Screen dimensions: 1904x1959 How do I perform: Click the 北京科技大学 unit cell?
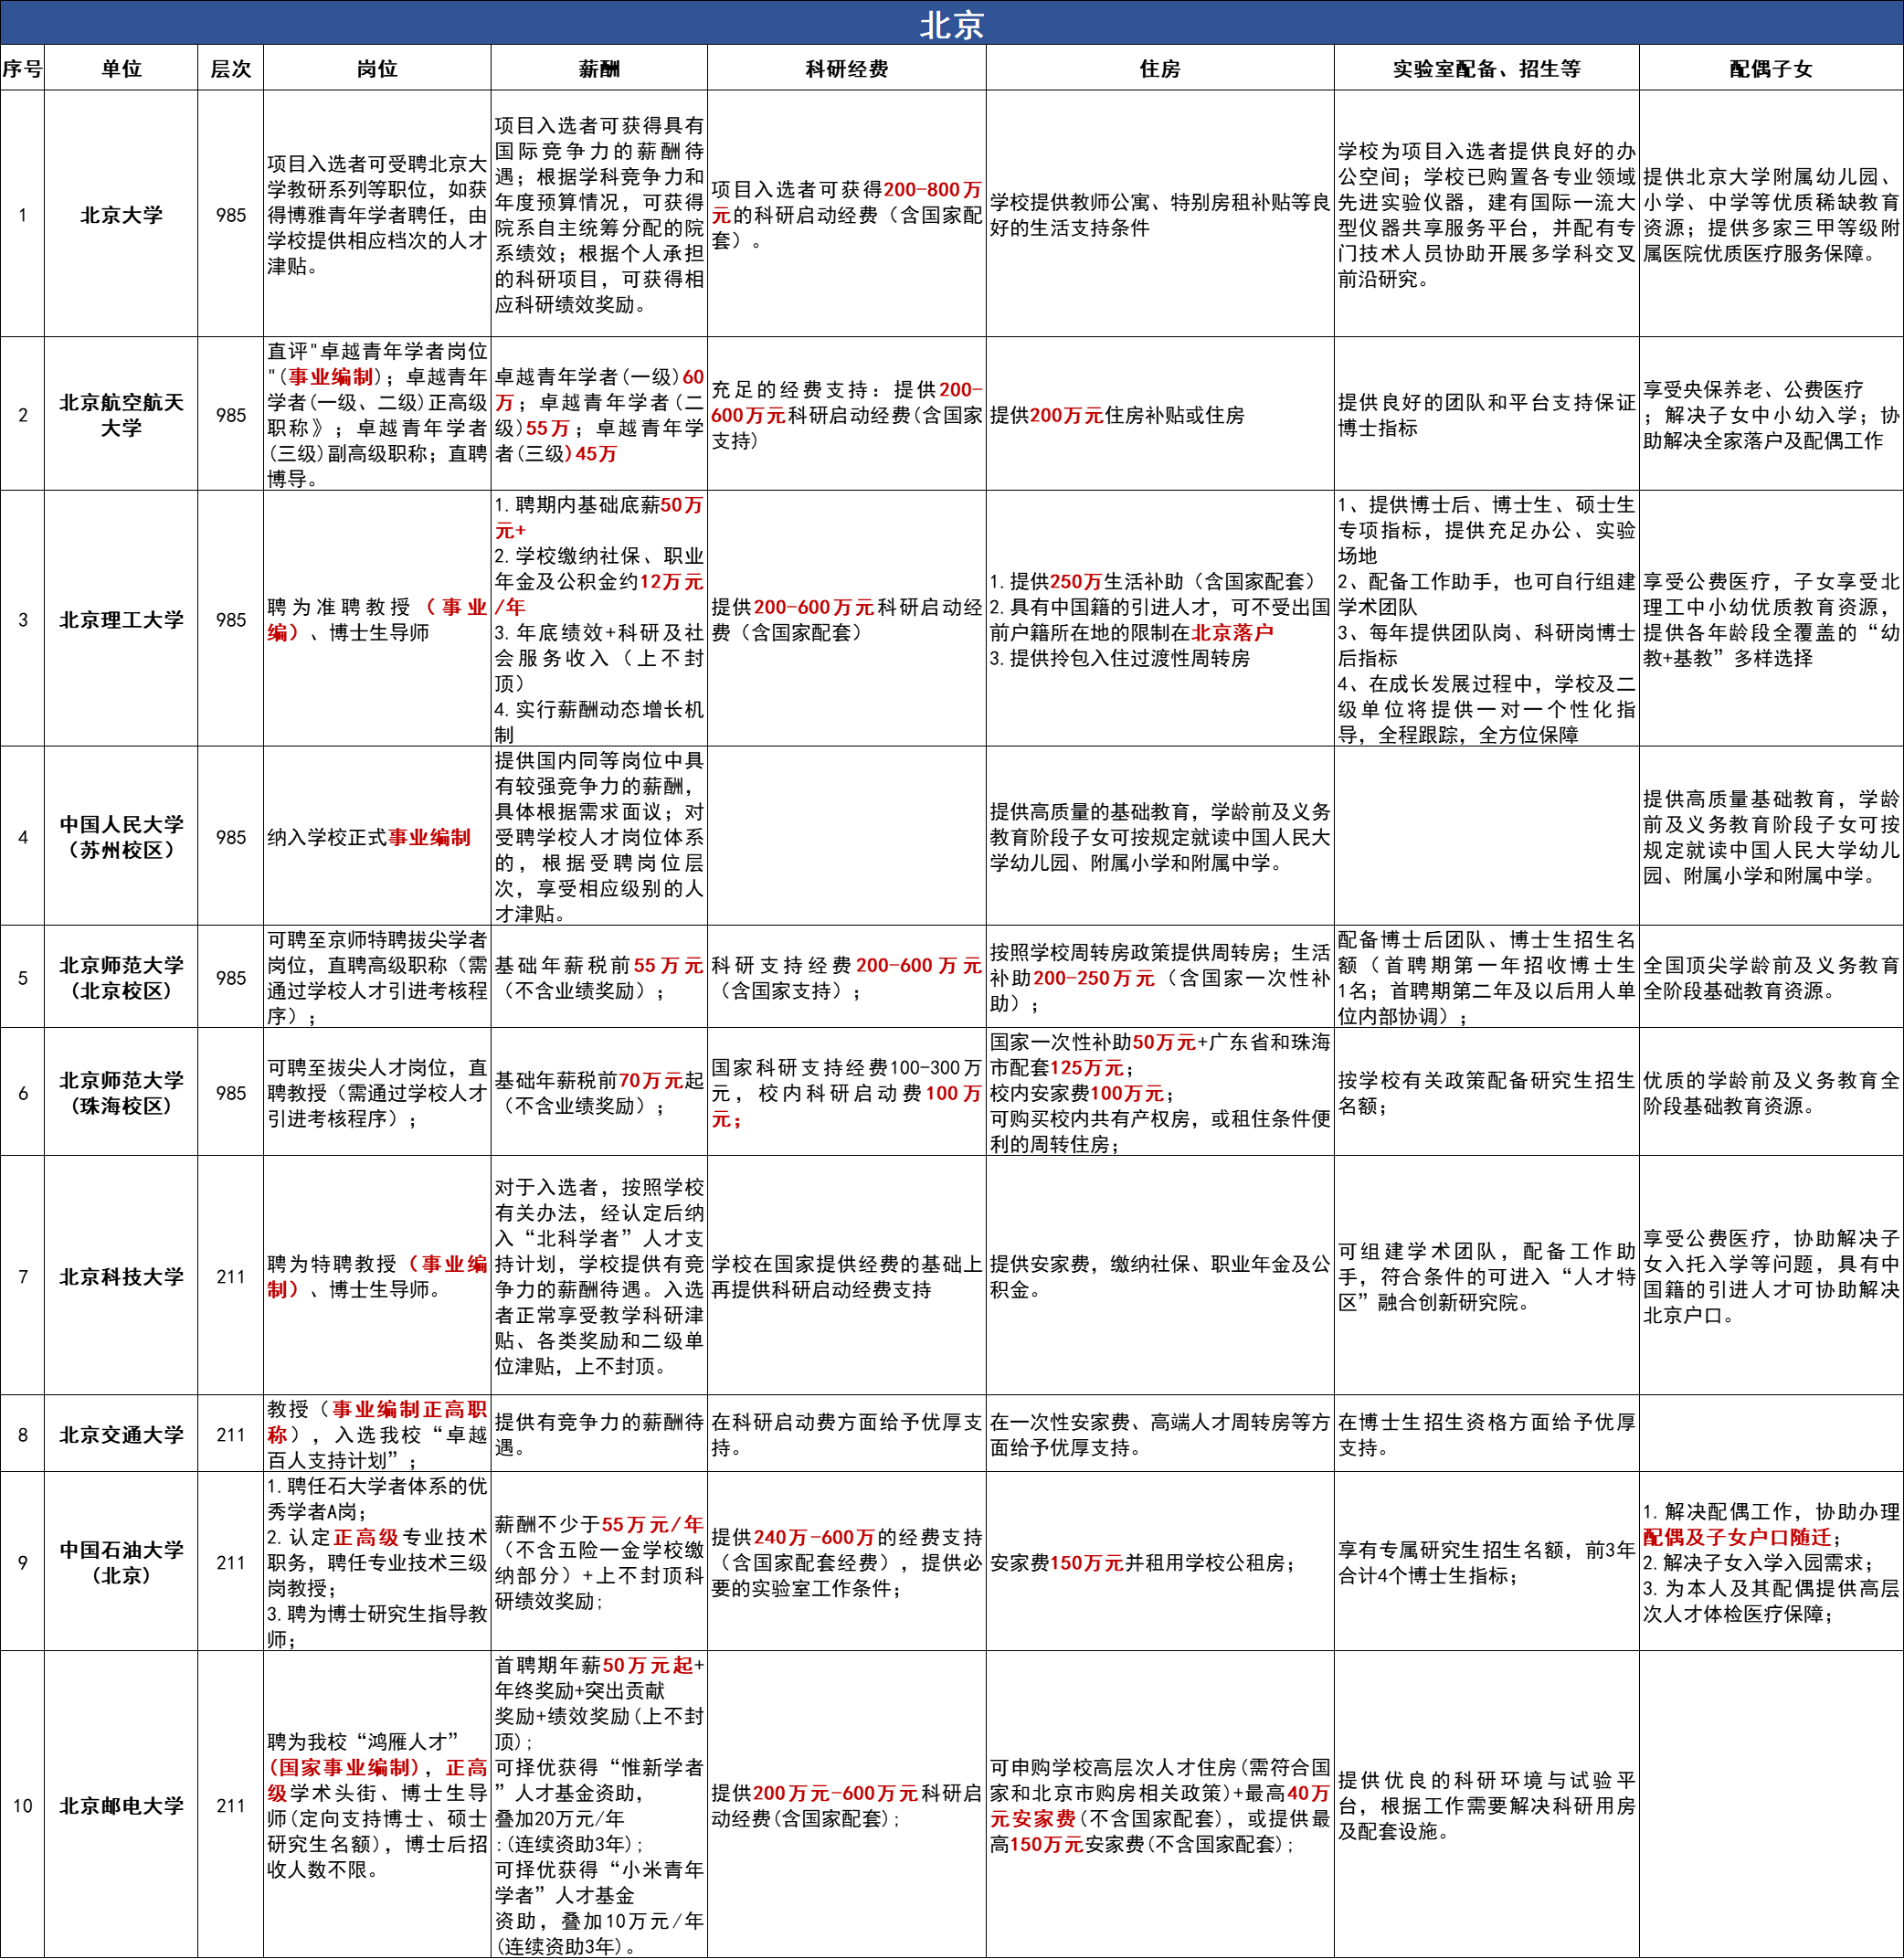click(121, 1276)
